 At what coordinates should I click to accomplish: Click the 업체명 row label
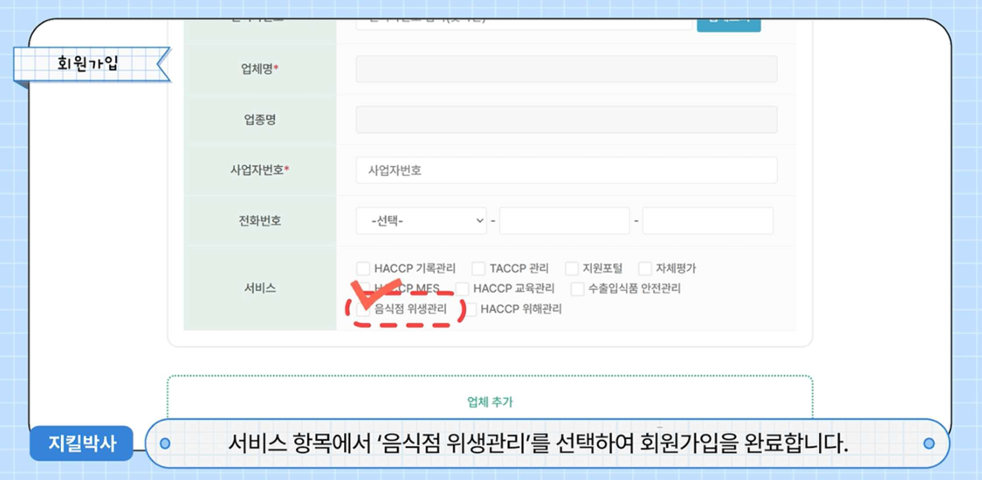pos(260,69)
